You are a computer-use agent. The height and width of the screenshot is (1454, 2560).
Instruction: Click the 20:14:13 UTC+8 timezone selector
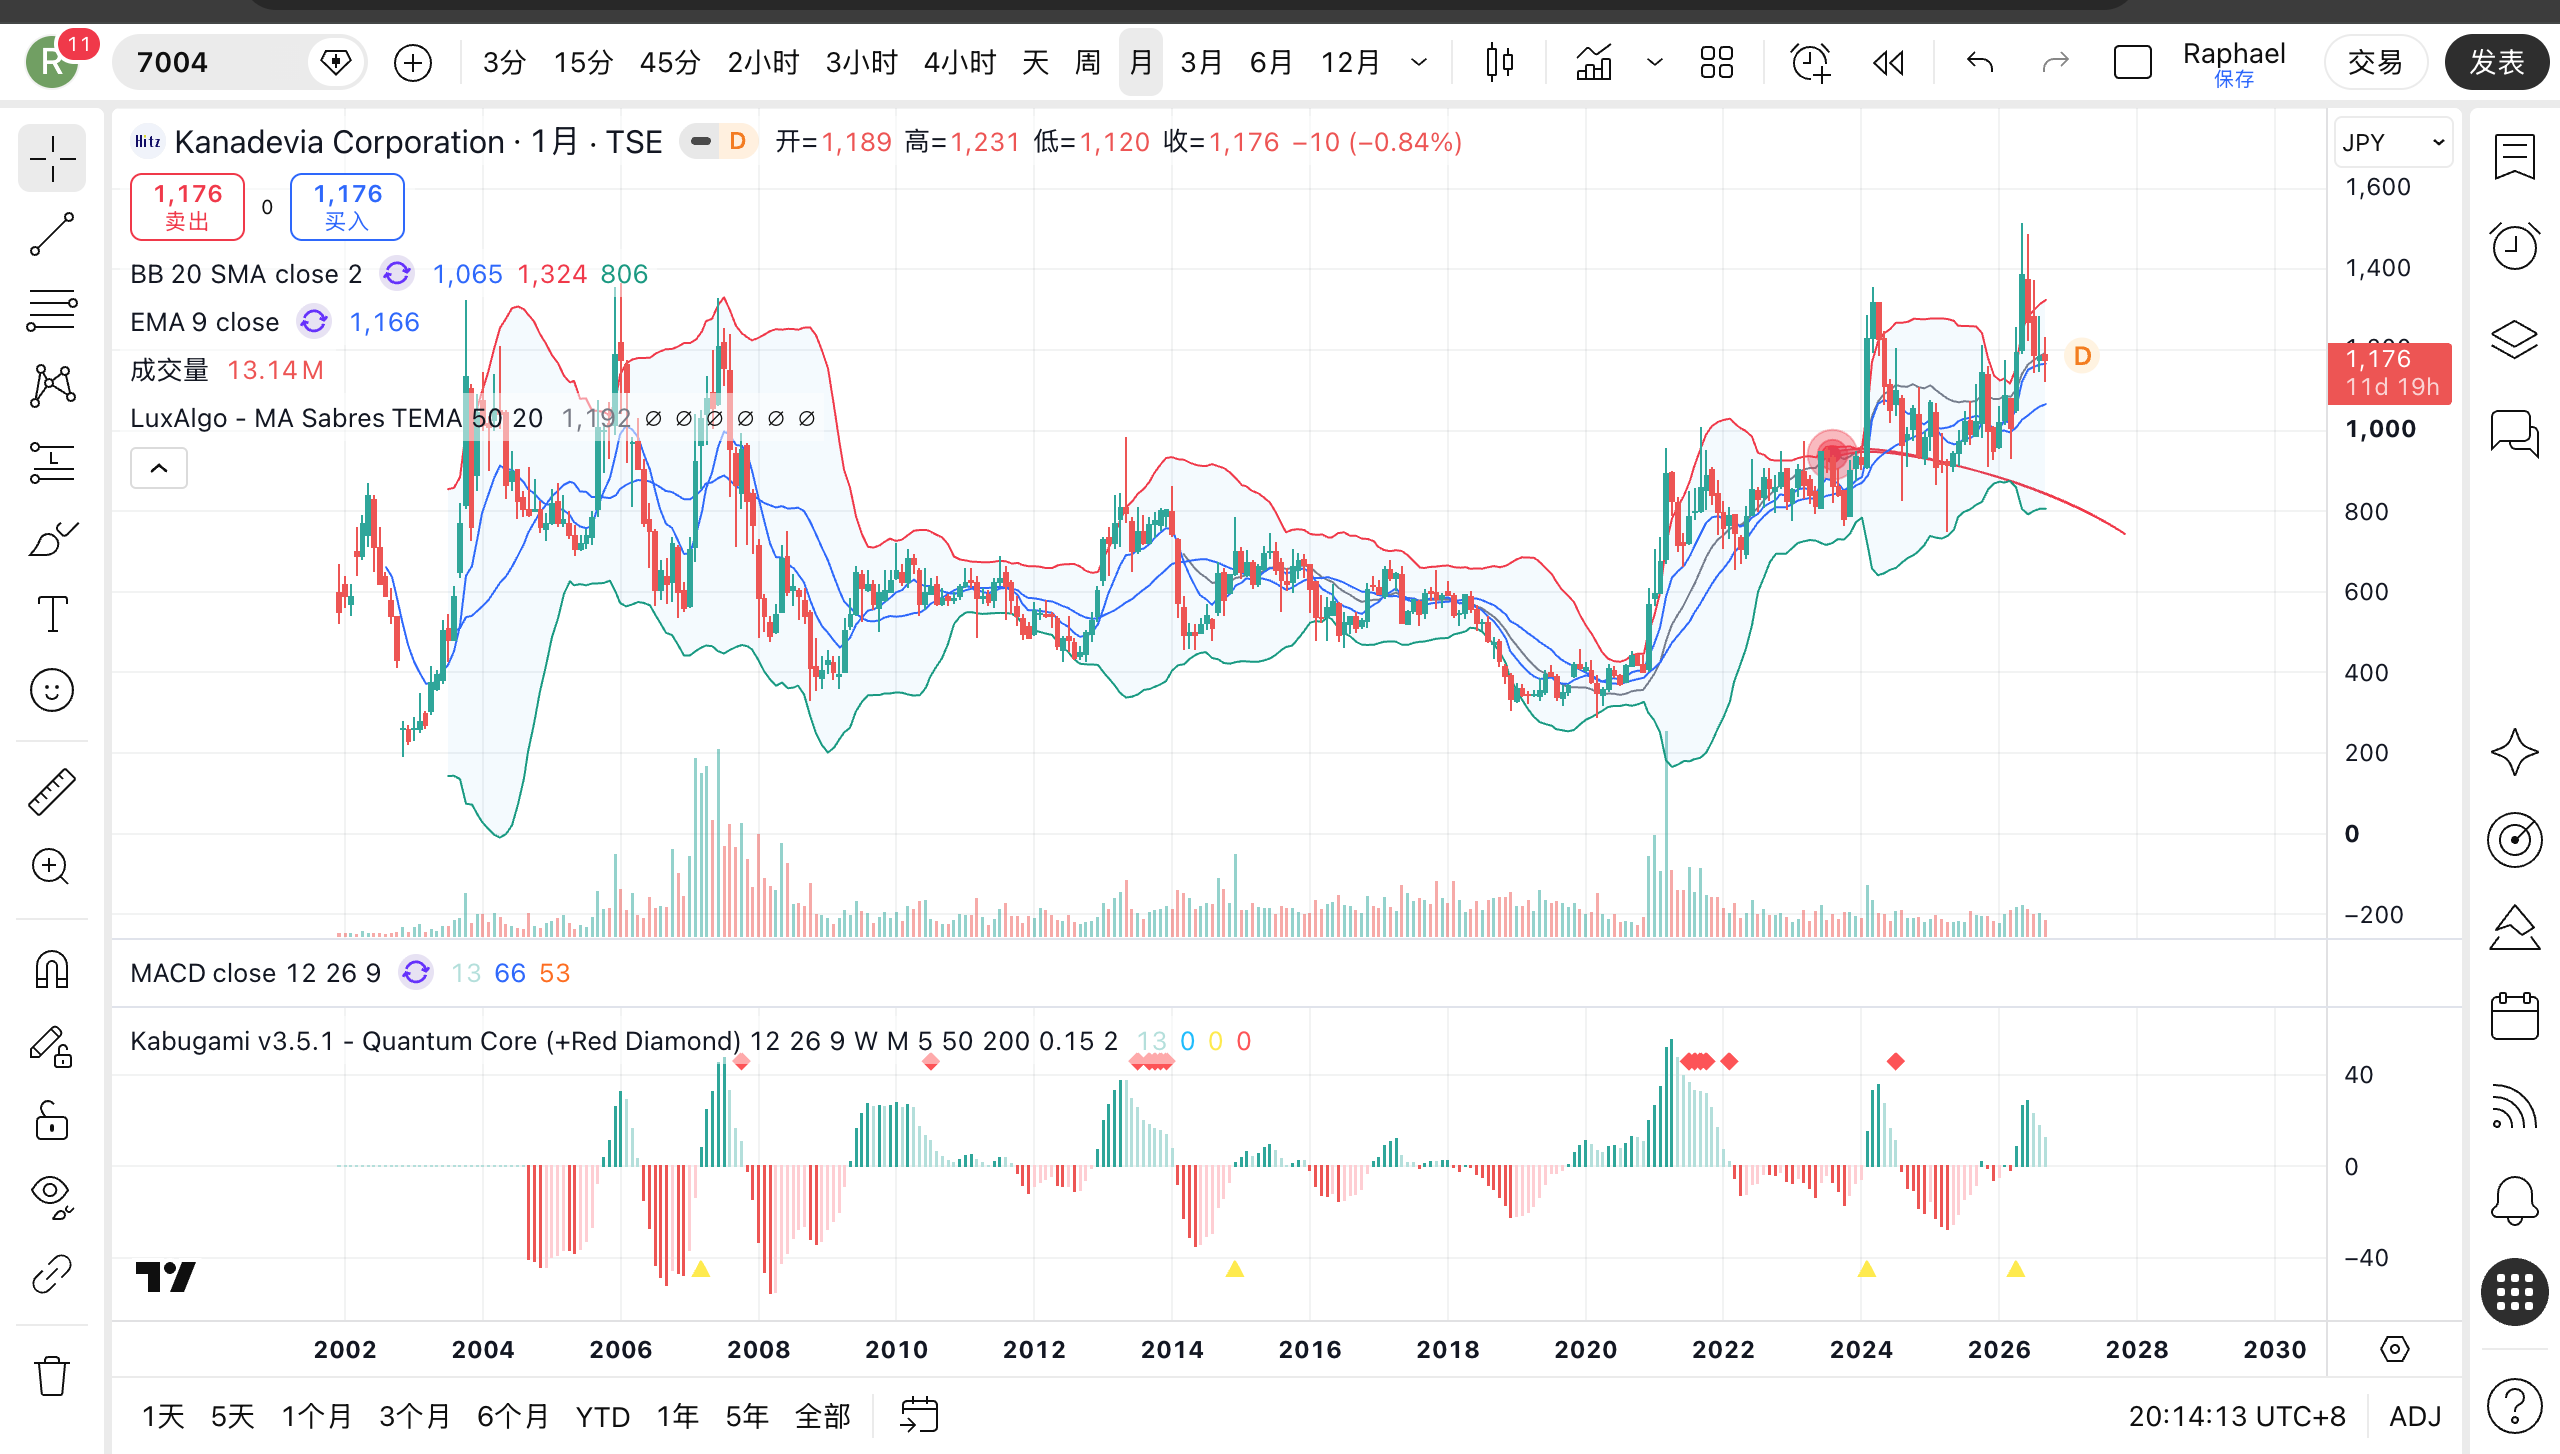(2237, 1416)
